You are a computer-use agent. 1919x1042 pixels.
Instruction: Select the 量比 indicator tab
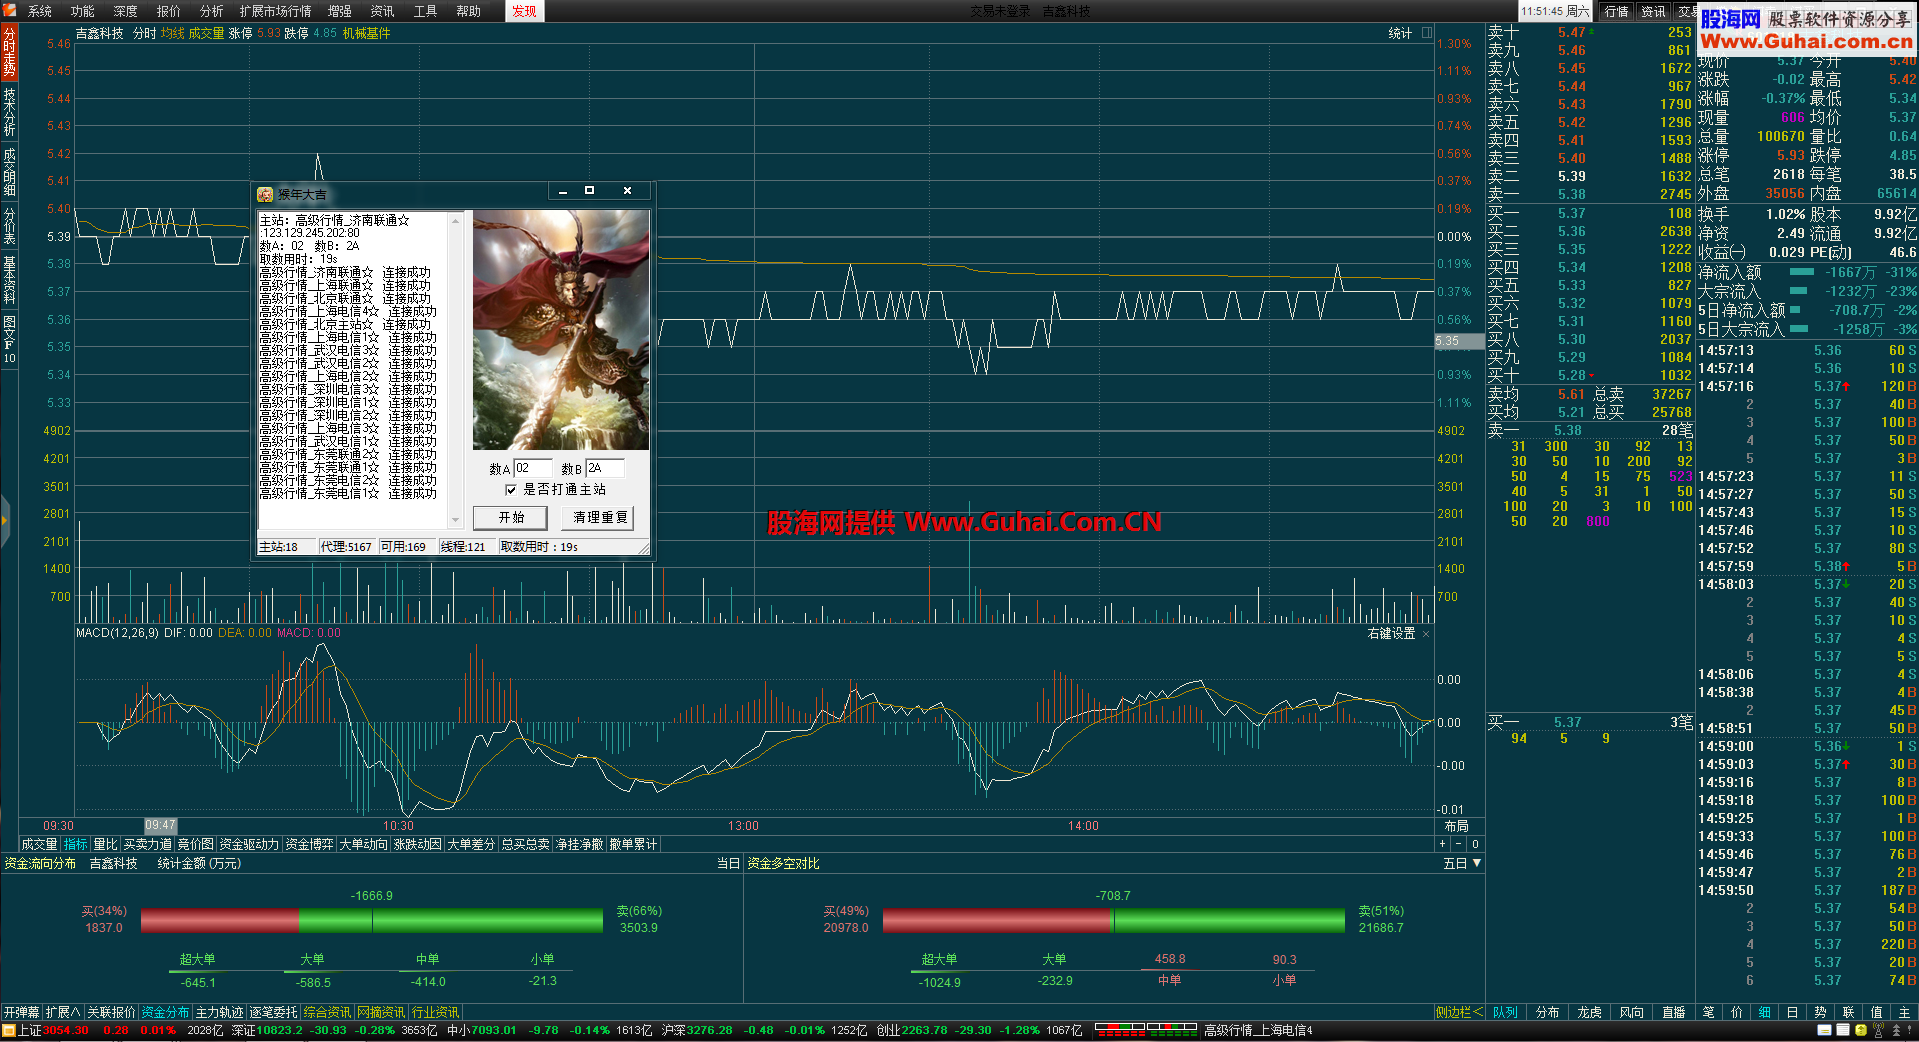[x=105, y=845]
